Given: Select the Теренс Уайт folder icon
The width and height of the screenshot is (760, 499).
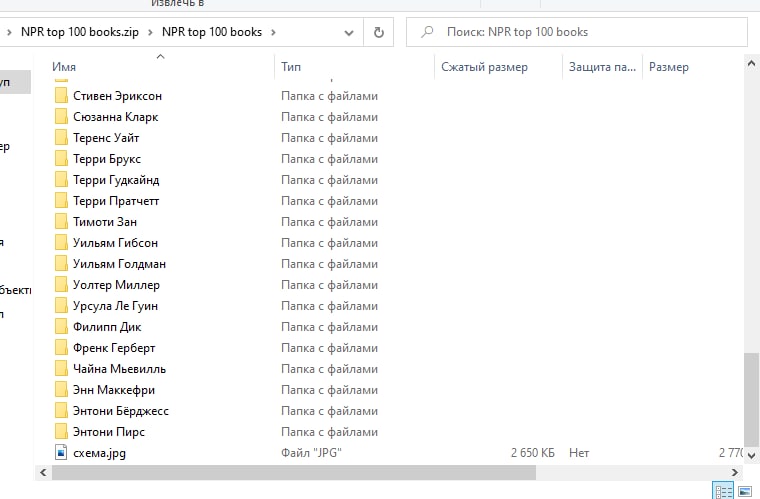Looking at the screenshot, I should [61, 138].
